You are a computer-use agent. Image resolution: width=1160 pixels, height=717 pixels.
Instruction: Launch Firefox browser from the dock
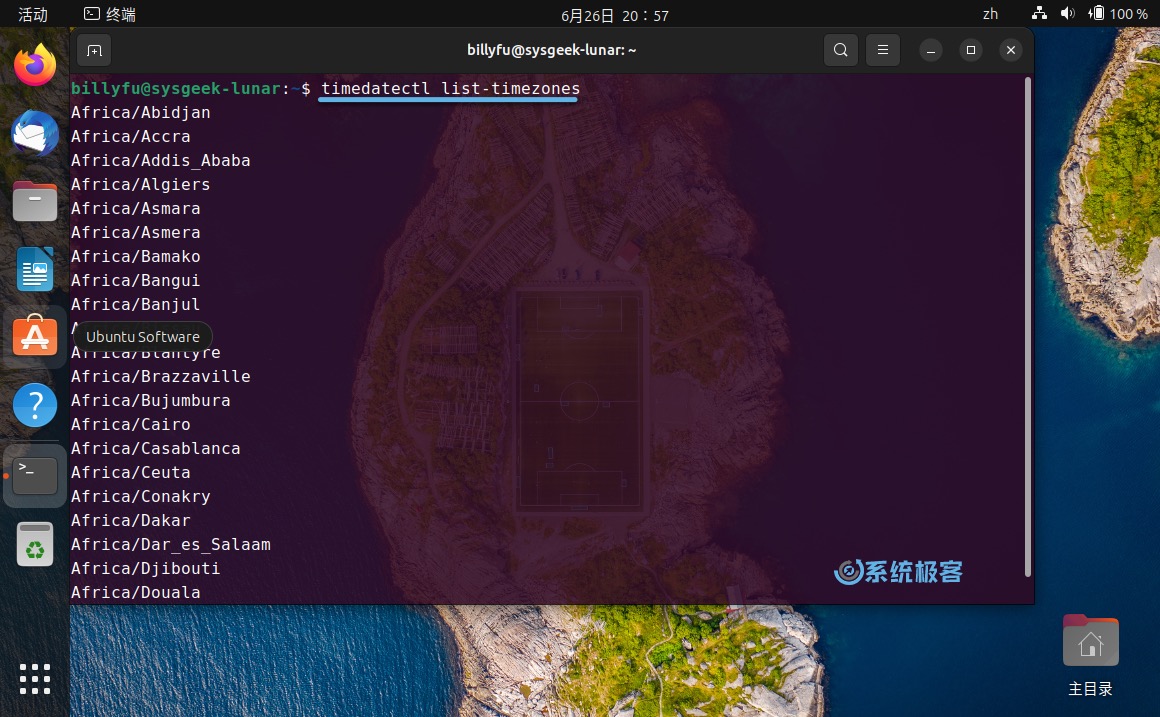35,63
